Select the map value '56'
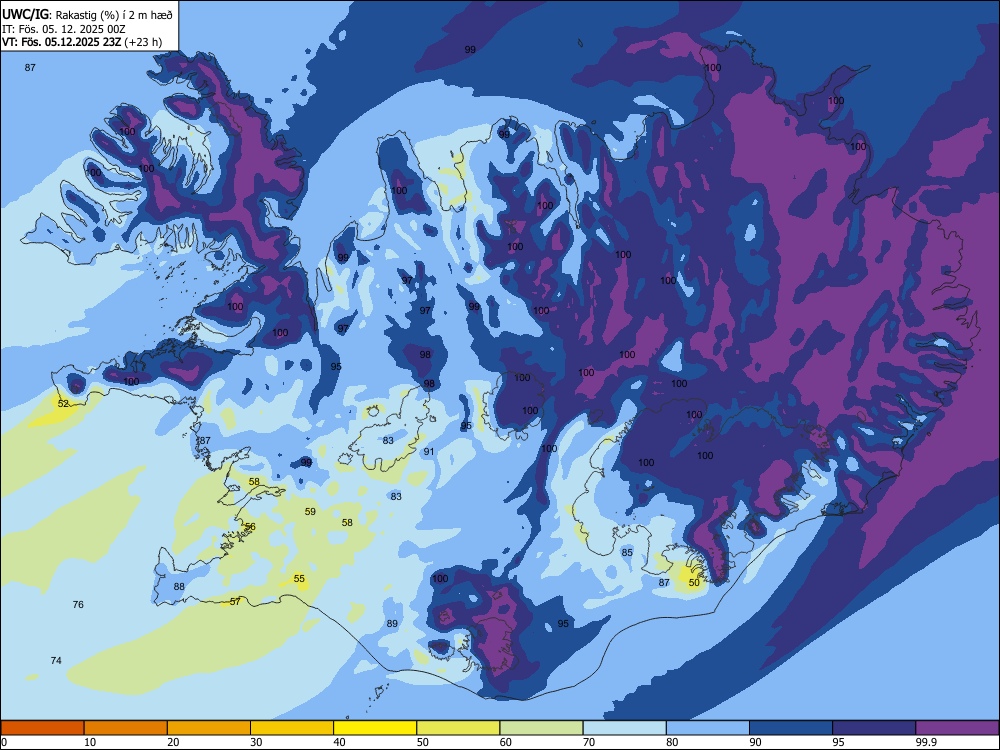Viewport: 1000px width, 750px height. coord(250,527)
